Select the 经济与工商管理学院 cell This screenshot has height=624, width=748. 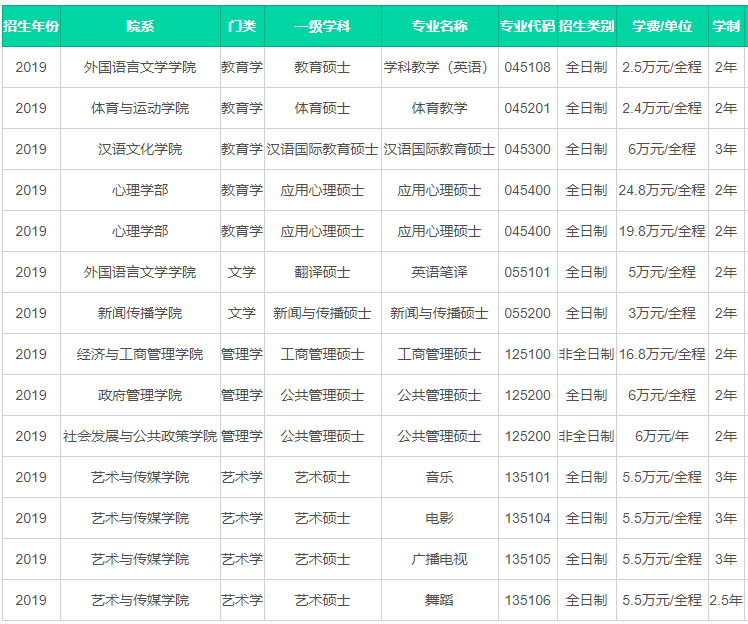(x=140, y=354)
